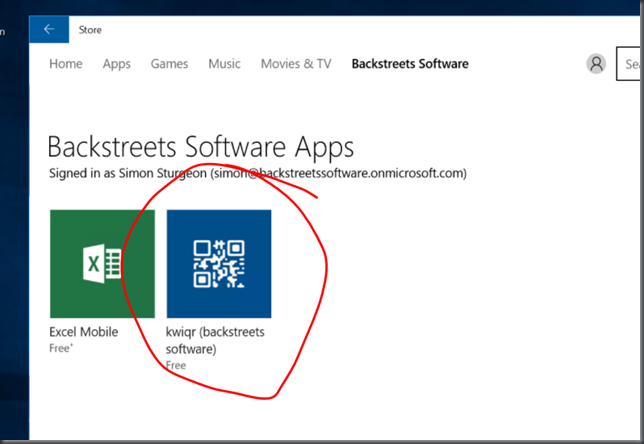Switch to the Apps tab

[x=117, y=64]
